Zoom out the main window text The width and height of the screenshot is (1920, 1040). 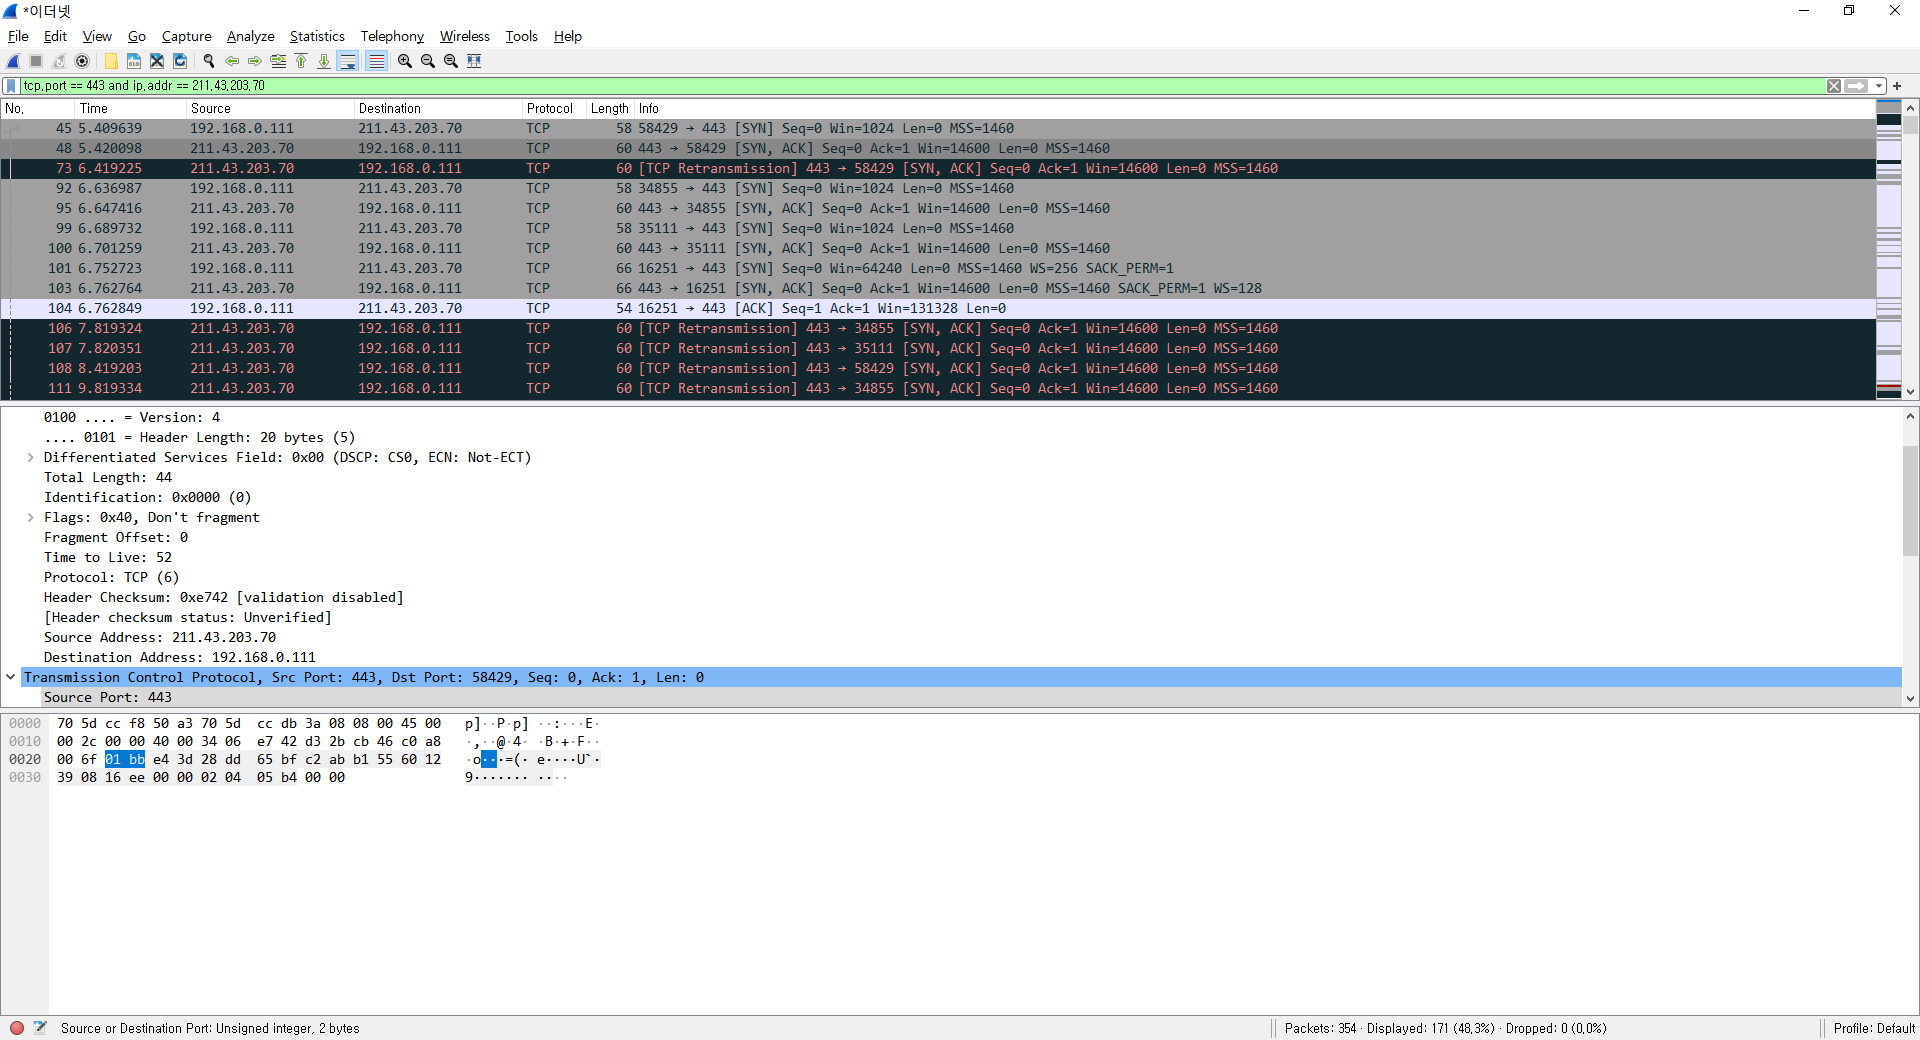pos(428,61)
